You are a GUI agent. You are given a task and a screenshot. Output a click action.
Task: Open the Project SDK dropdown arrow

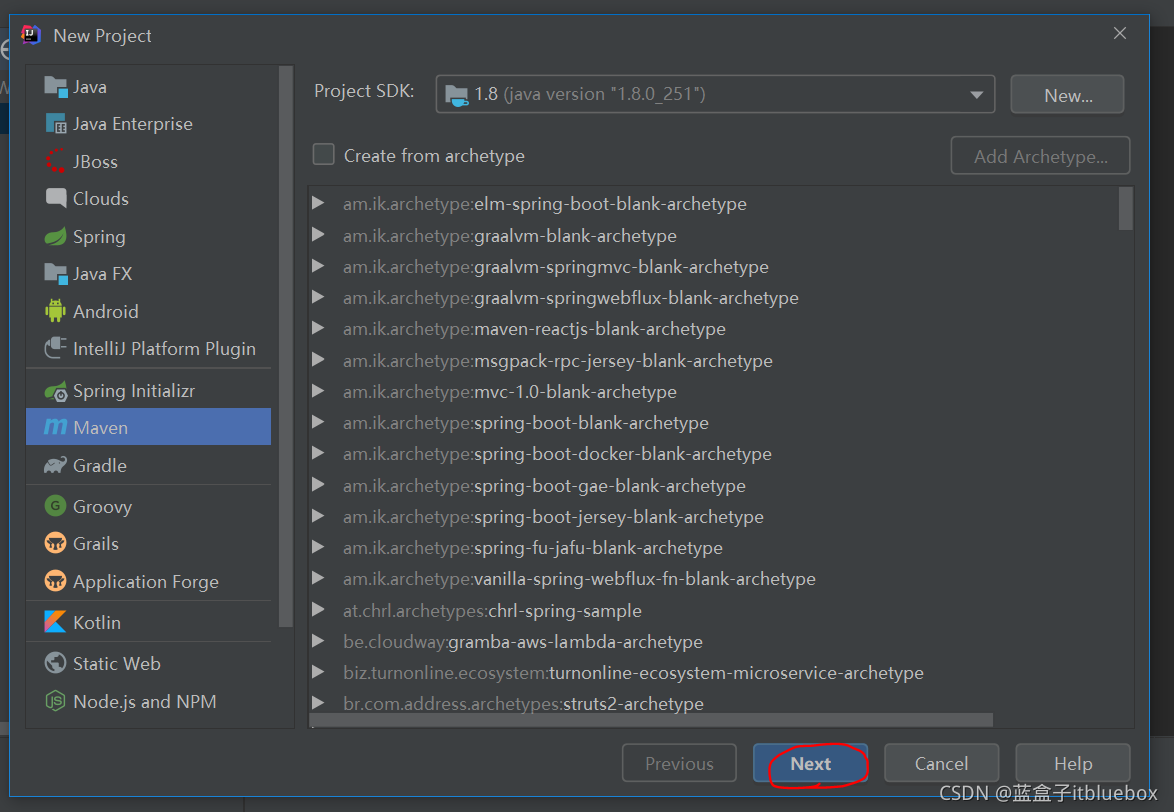pyautogui.click(x=976, y=95)
